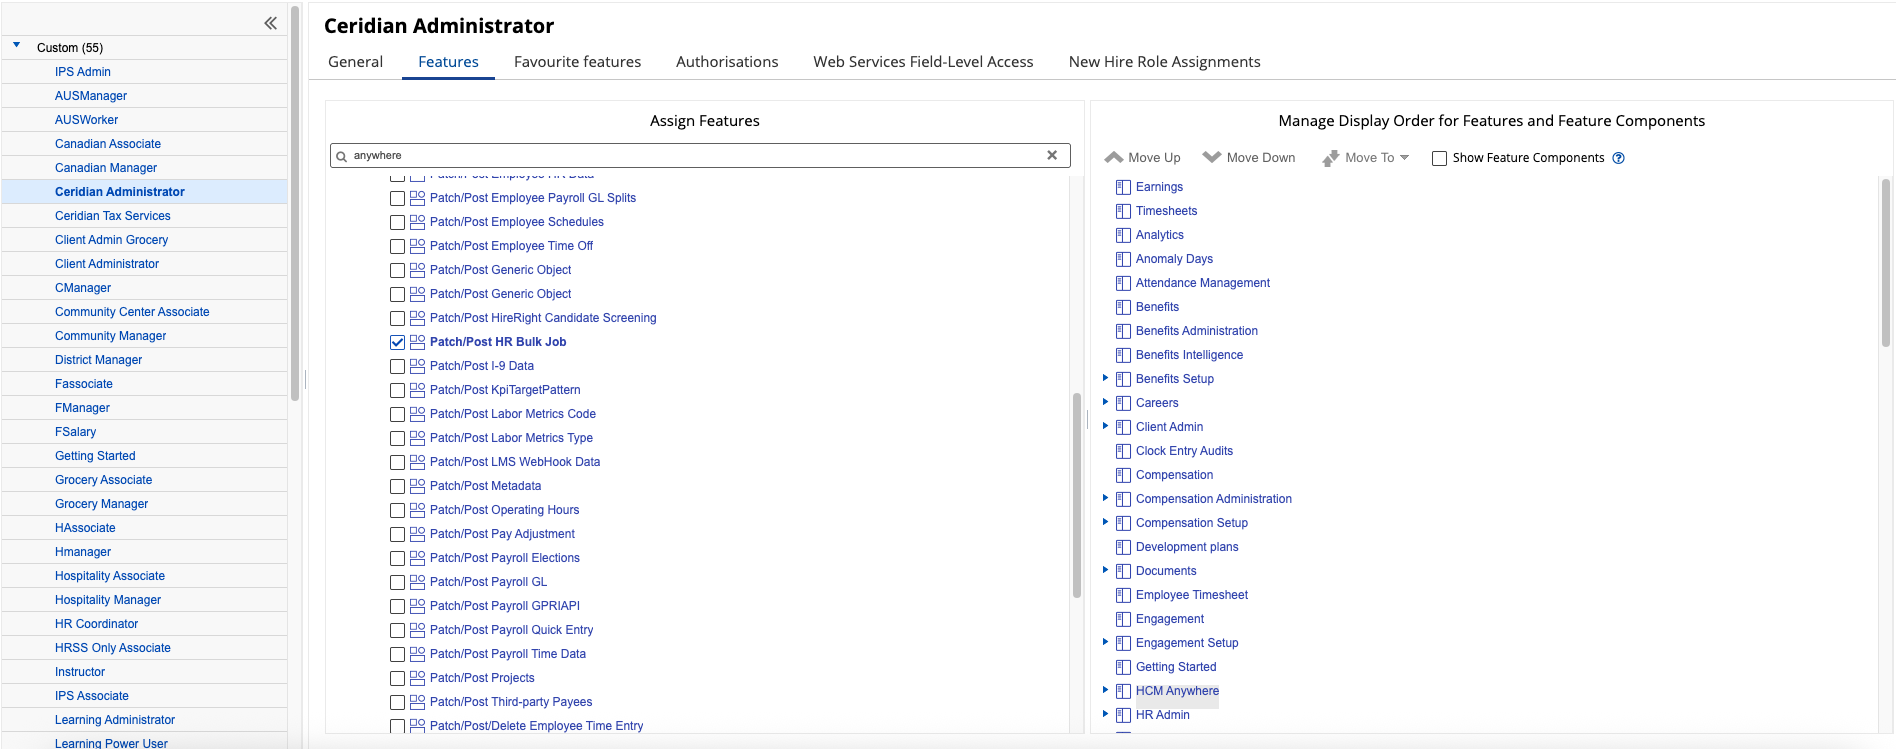Image resolution: width=1896 pixels, height=749 pixels.
Task: Click feature icon beside Timesheets
Action: coord(1123,211)
